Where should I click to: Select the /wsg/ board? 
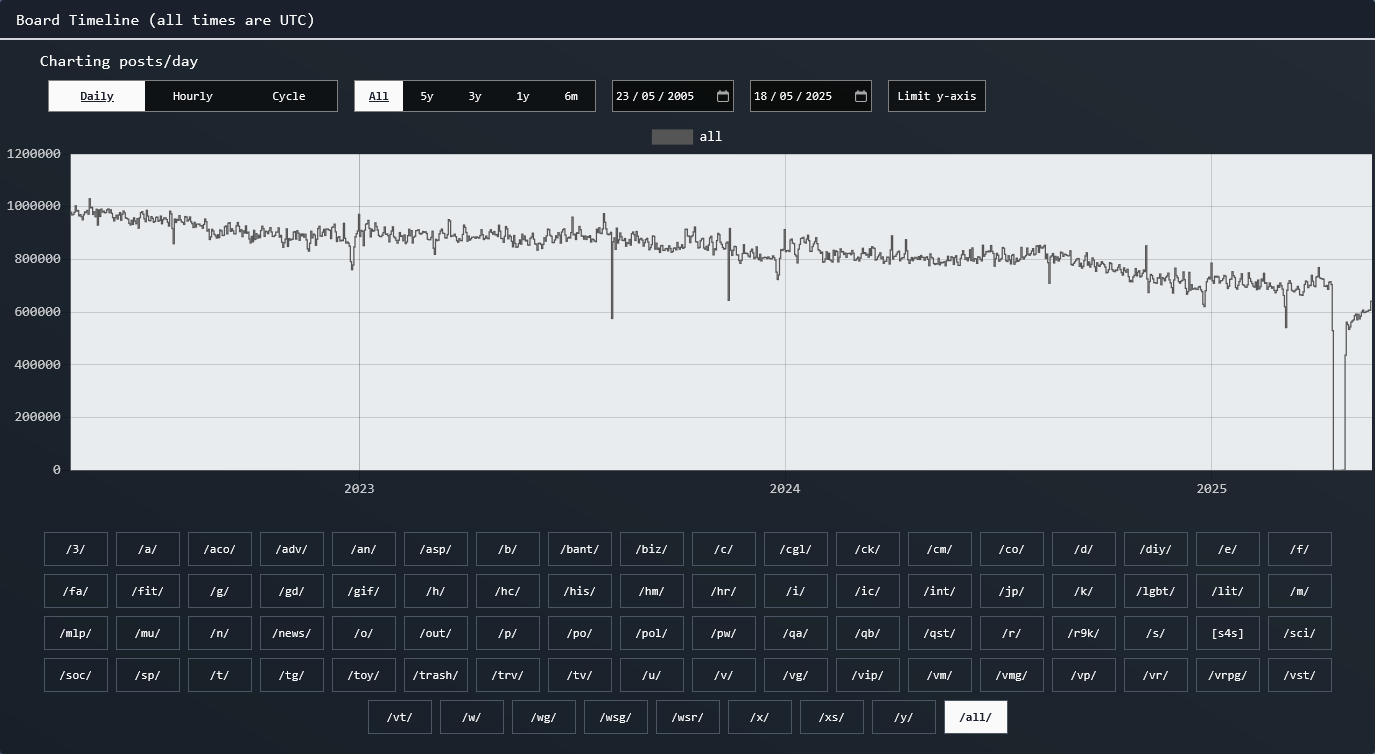(616, 717)
